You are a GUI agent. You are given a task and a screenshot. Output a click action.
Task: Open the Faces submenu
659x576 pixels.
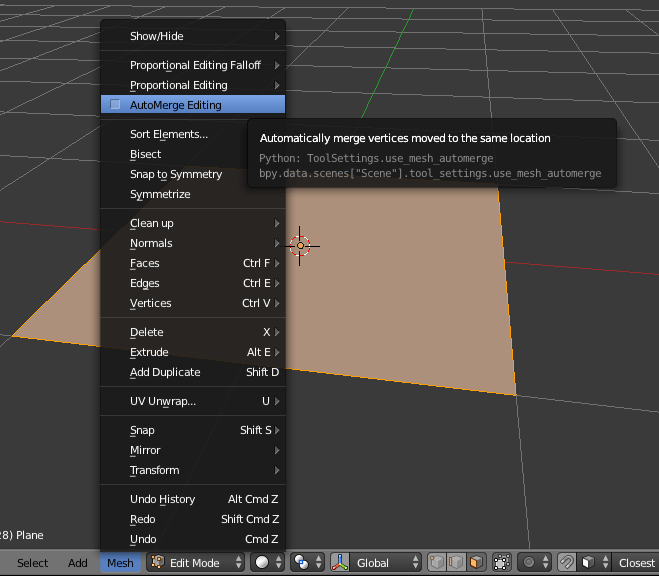coord(193,263)
